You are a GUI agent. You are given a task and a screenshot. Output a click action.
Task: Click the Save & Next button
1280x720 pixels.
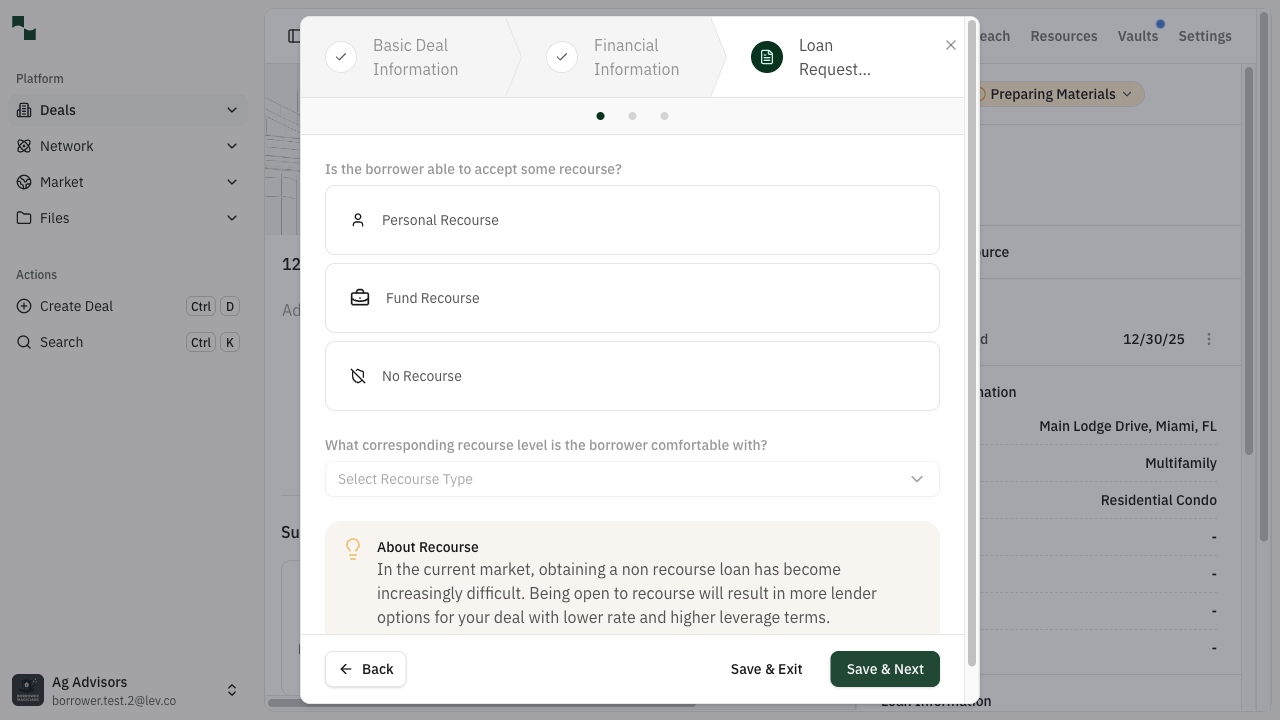(884, 669)
